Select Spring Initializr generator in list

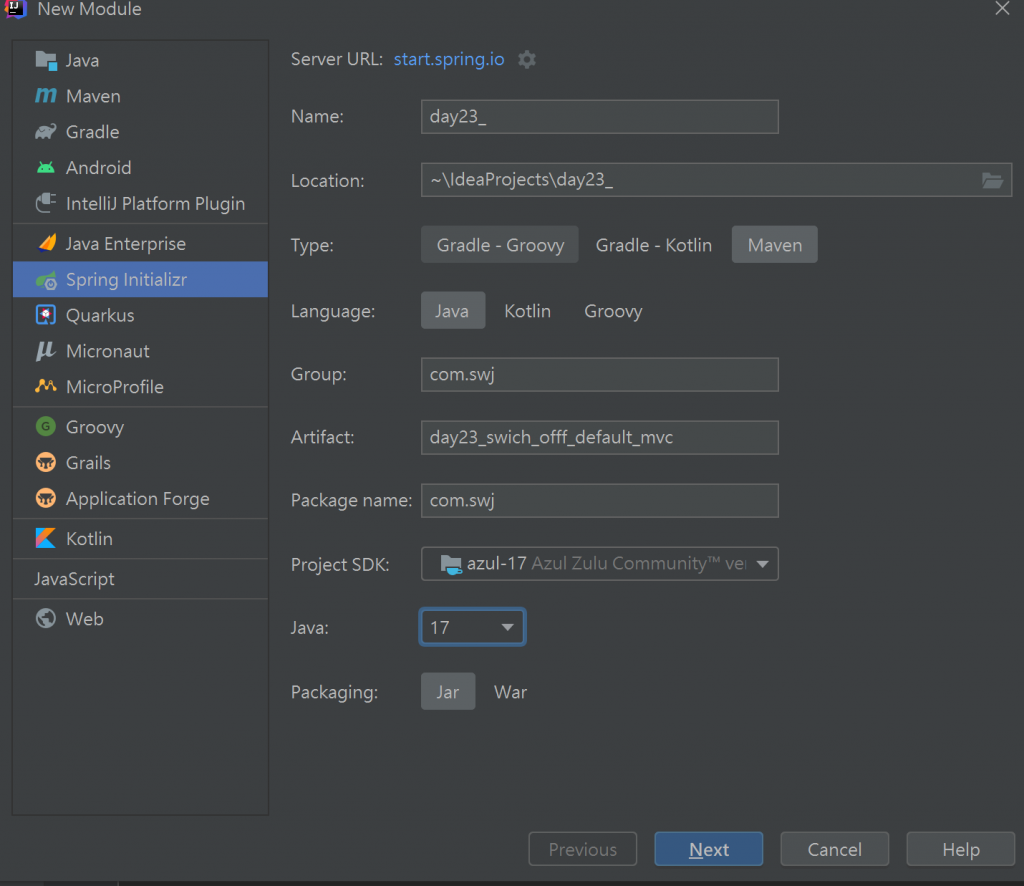tap(140, 279)
